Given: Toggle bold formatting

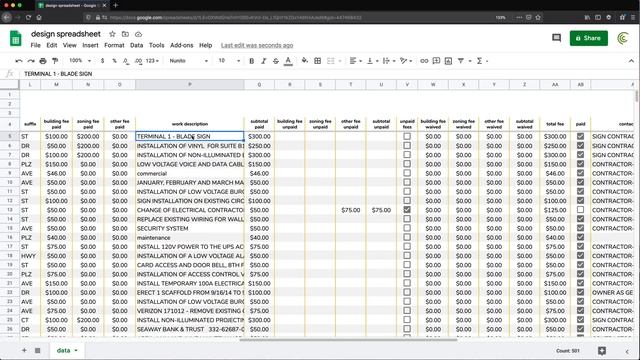Looking at the screenshot, I should pos(251,61).
